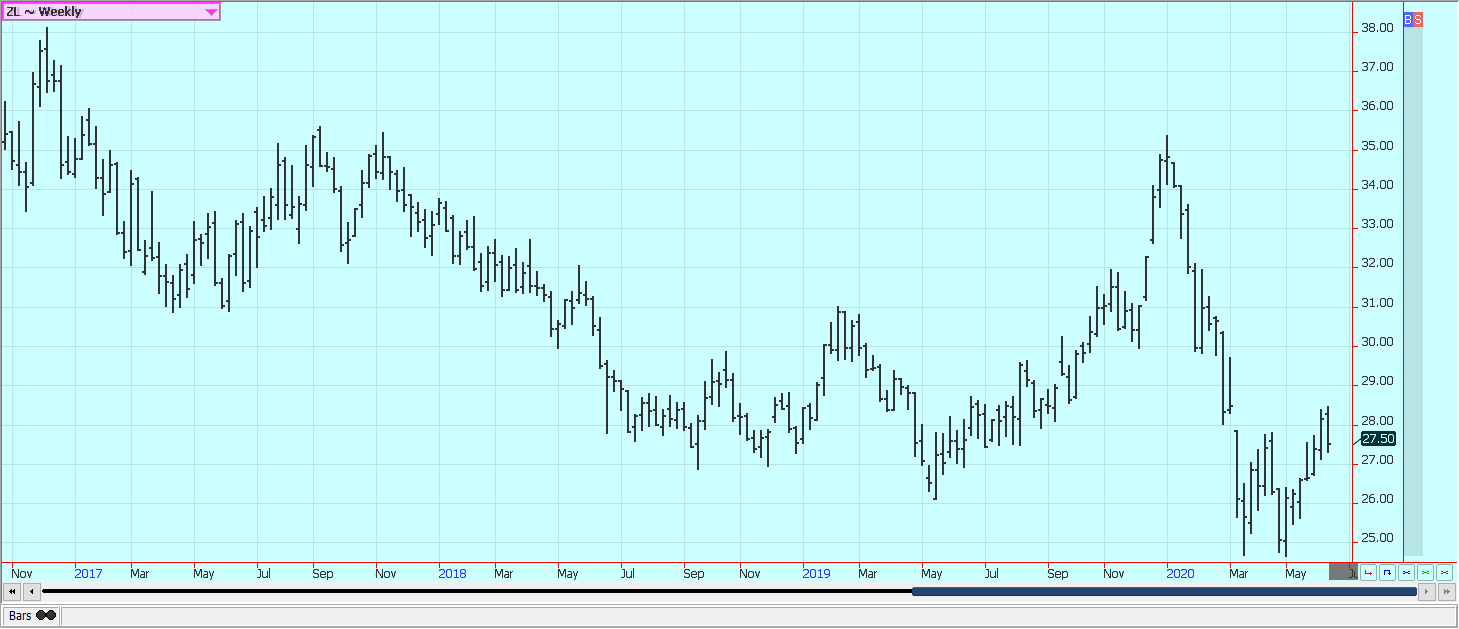Image resolution: width=1459 pixels, height=629 pixels.
Task: Click the gray highlighted date marker on time axis
Action: [1343, 572]
